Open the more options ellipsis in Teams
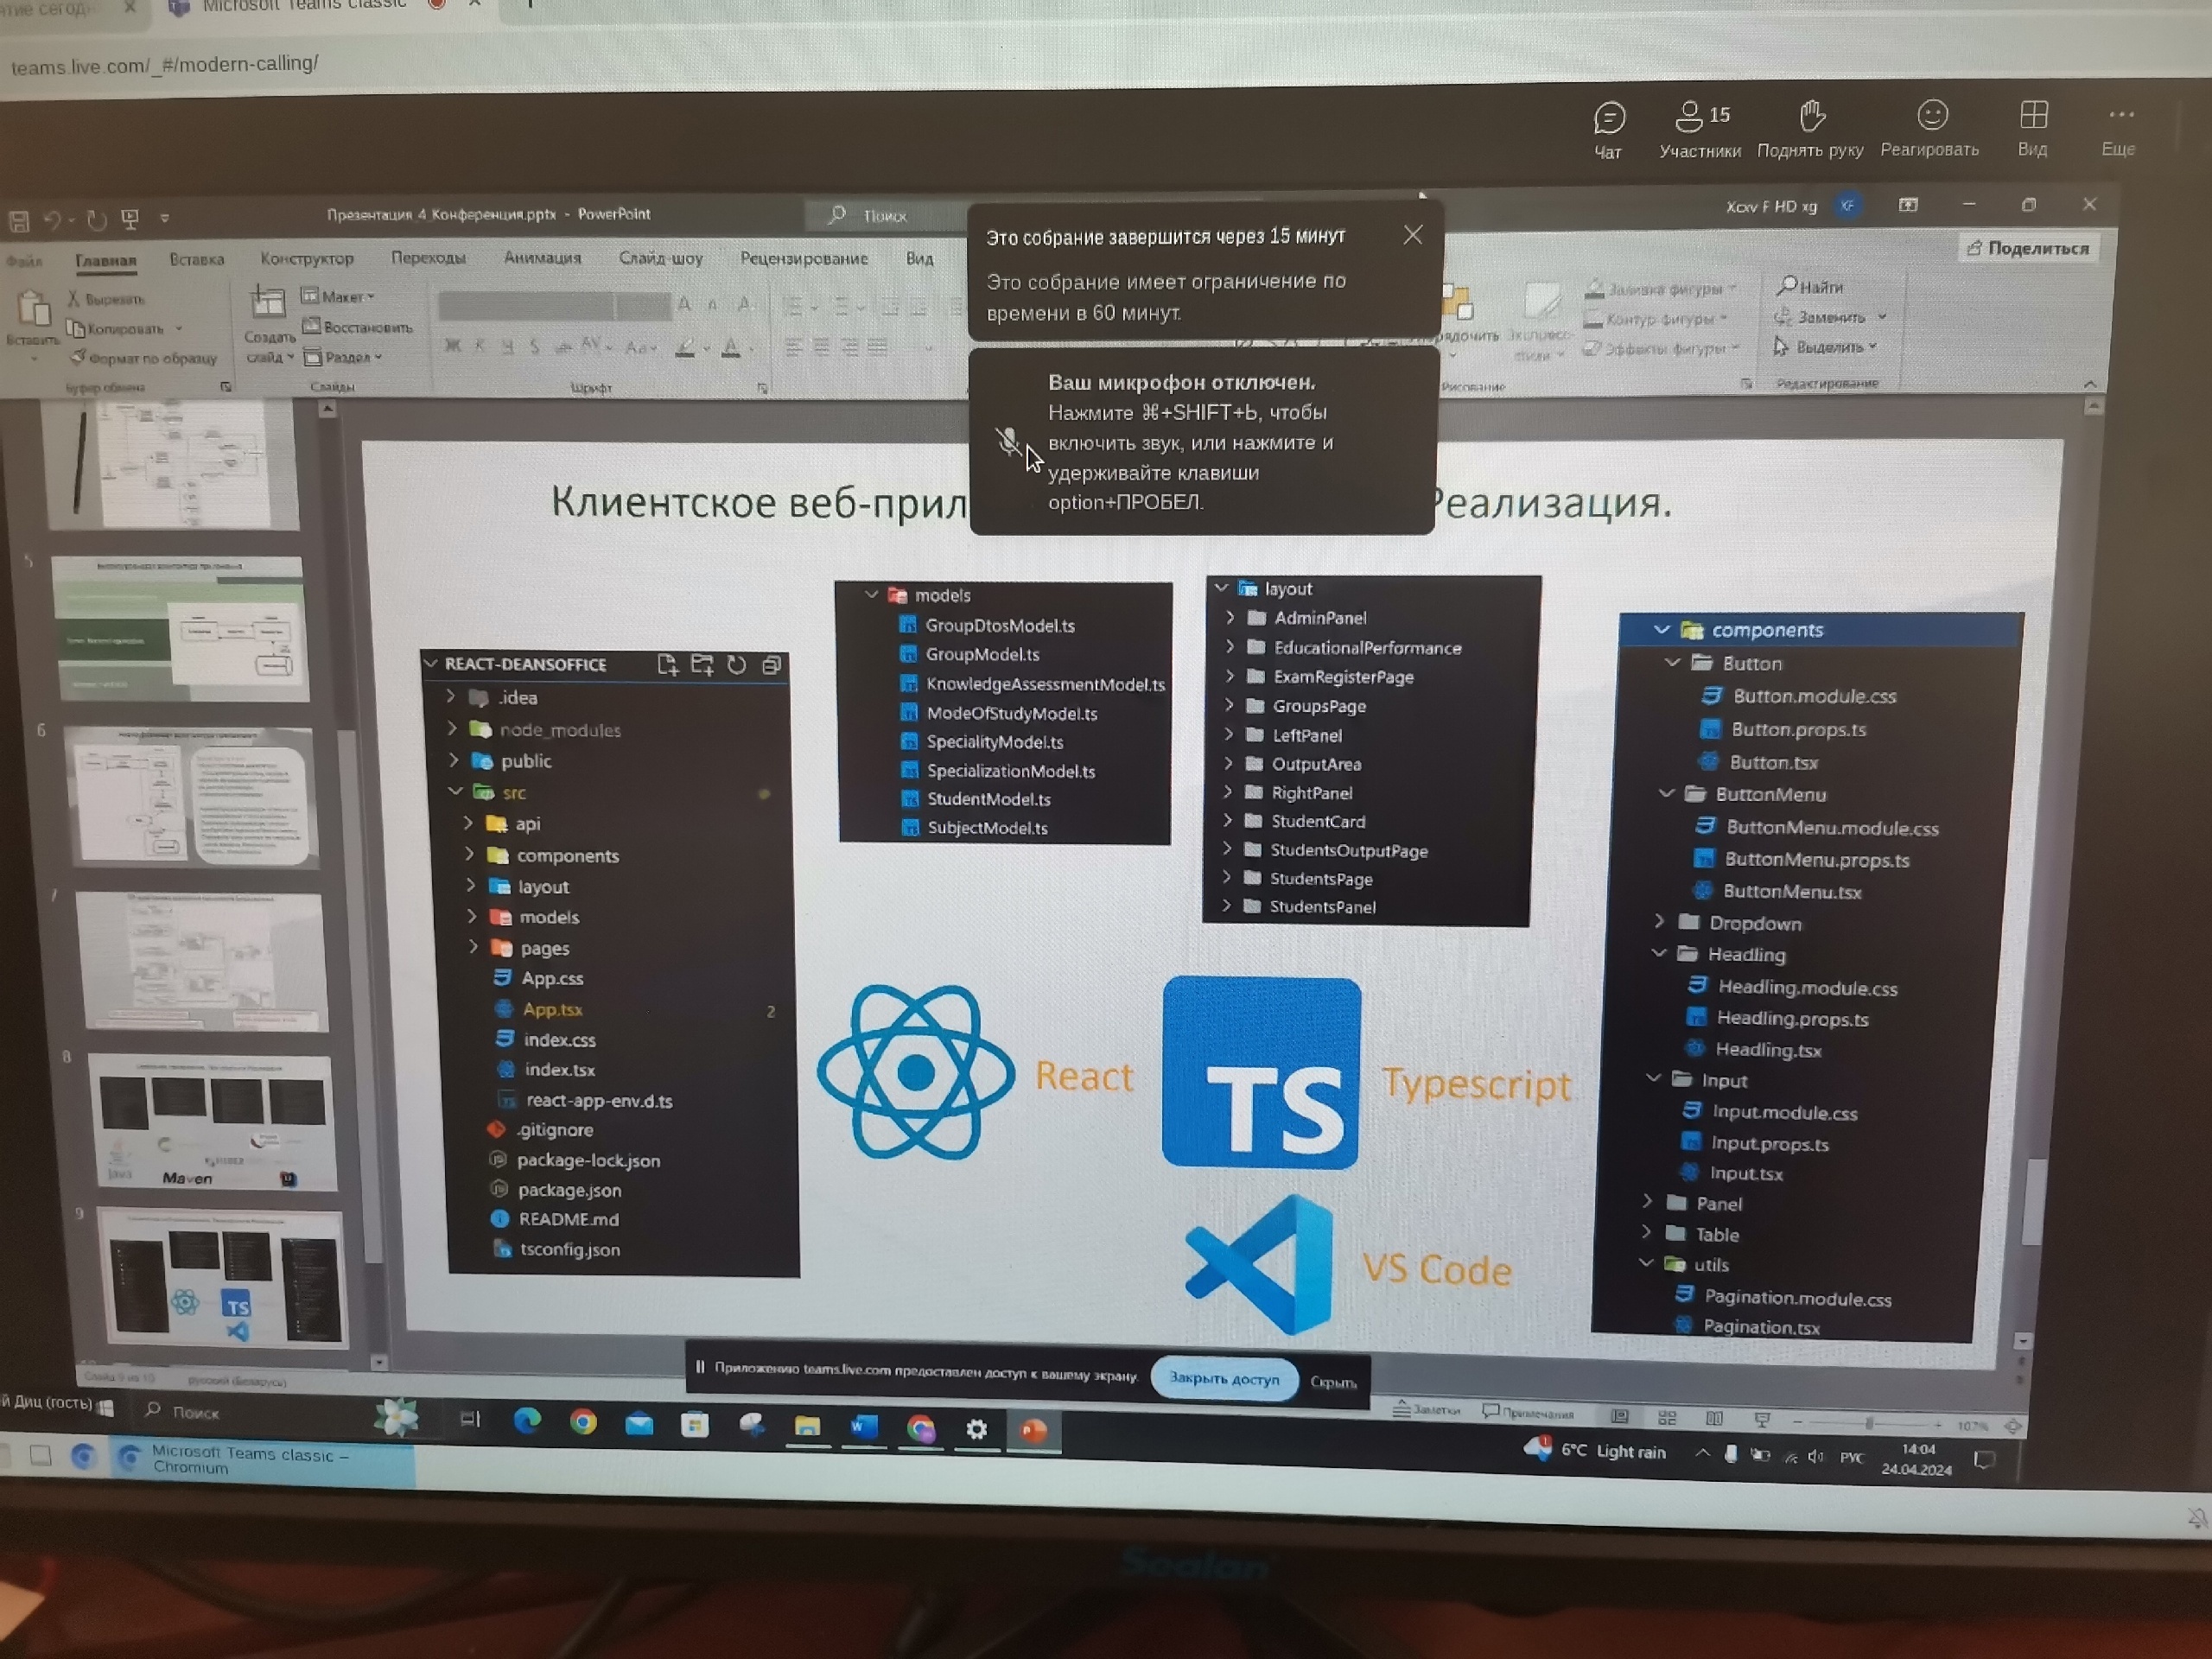The width and height of the screenshot is (2212, 1659). [2120, 115]
